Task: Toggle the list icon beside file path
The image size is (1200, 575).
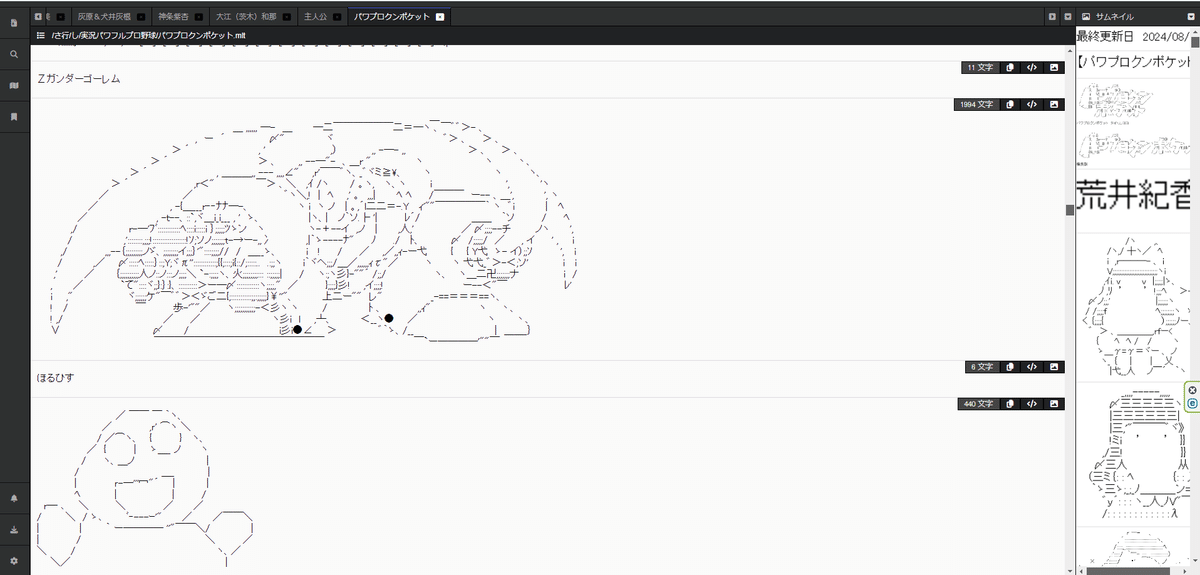Action: pos(41,35)
